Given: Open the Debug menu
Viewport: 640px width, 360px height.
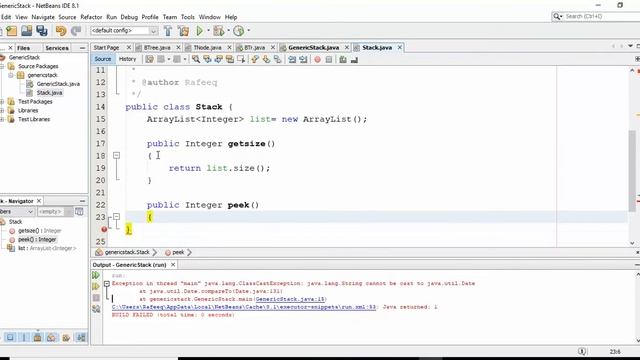Looking at the screenshot, I should coord(129,17).
